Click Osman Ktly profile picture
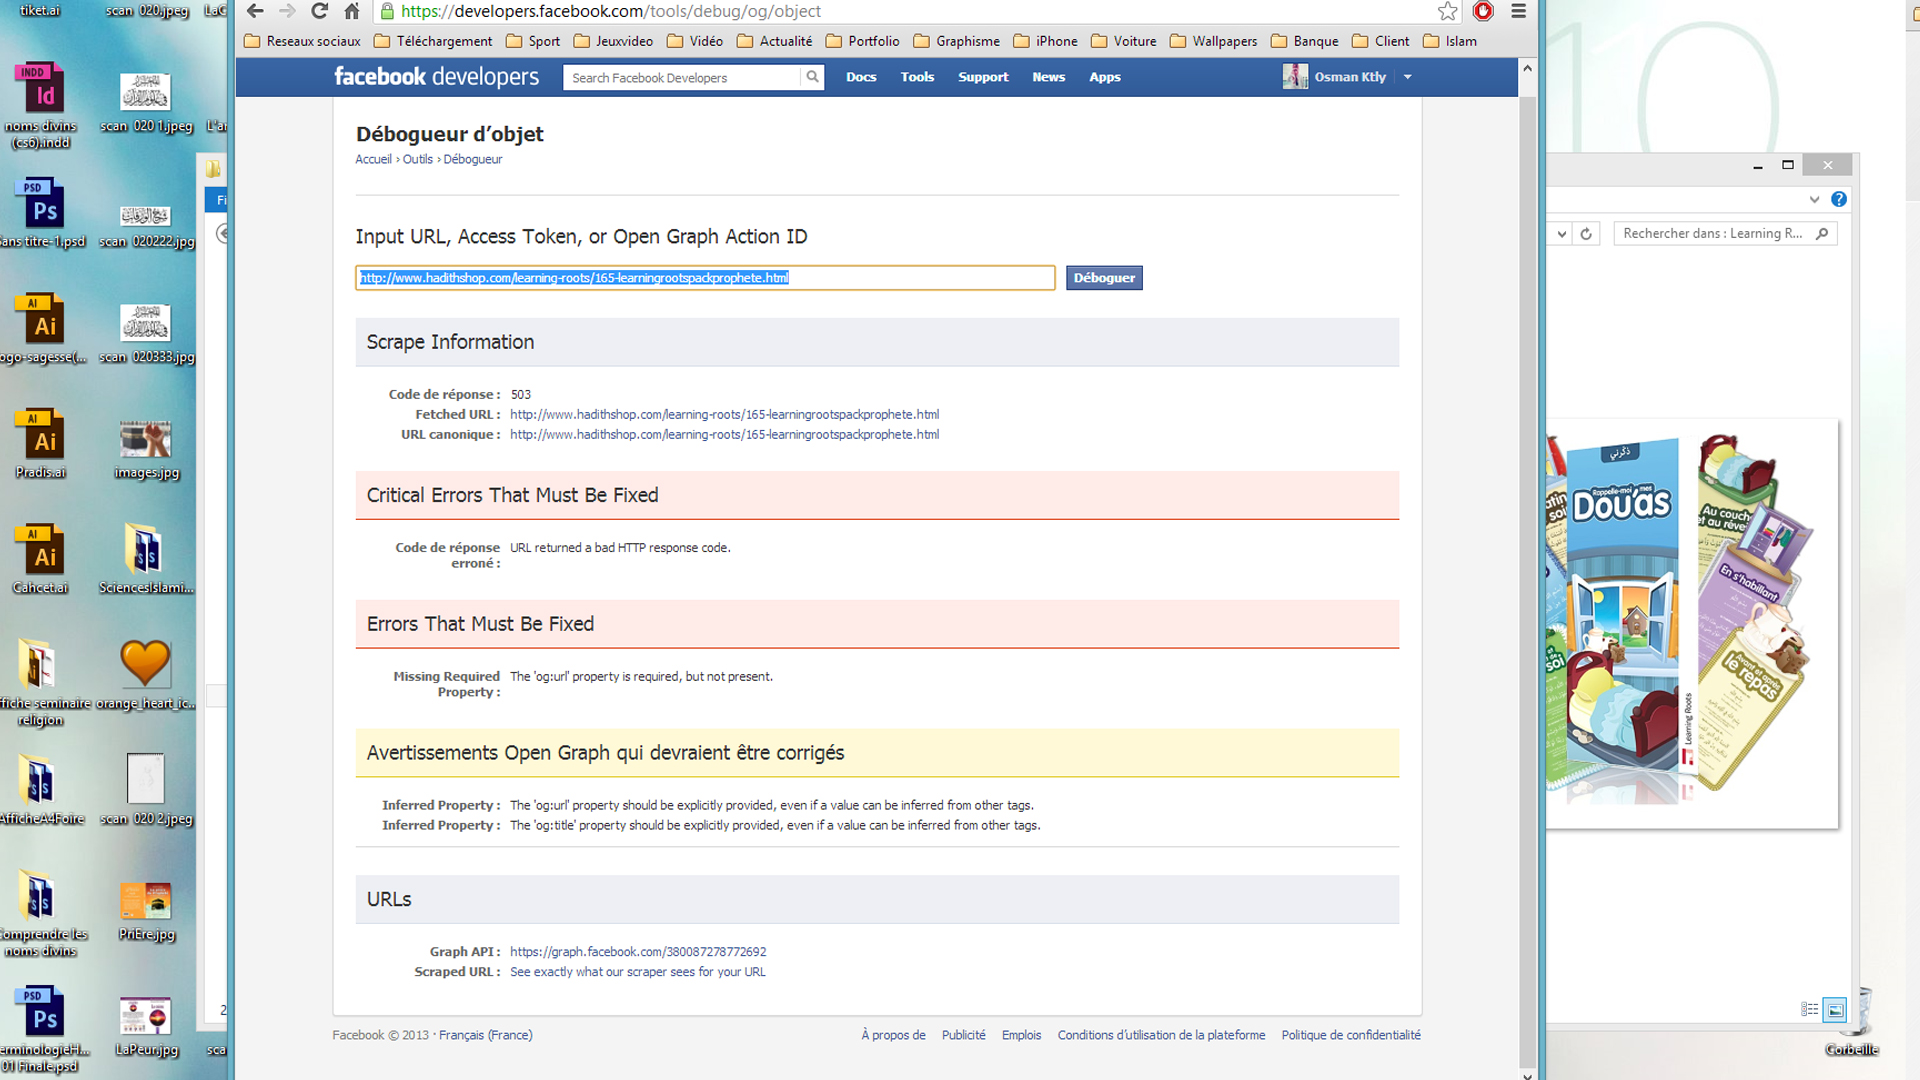This screenshot has width=1920, height=1080. (x=1295, y=77)
